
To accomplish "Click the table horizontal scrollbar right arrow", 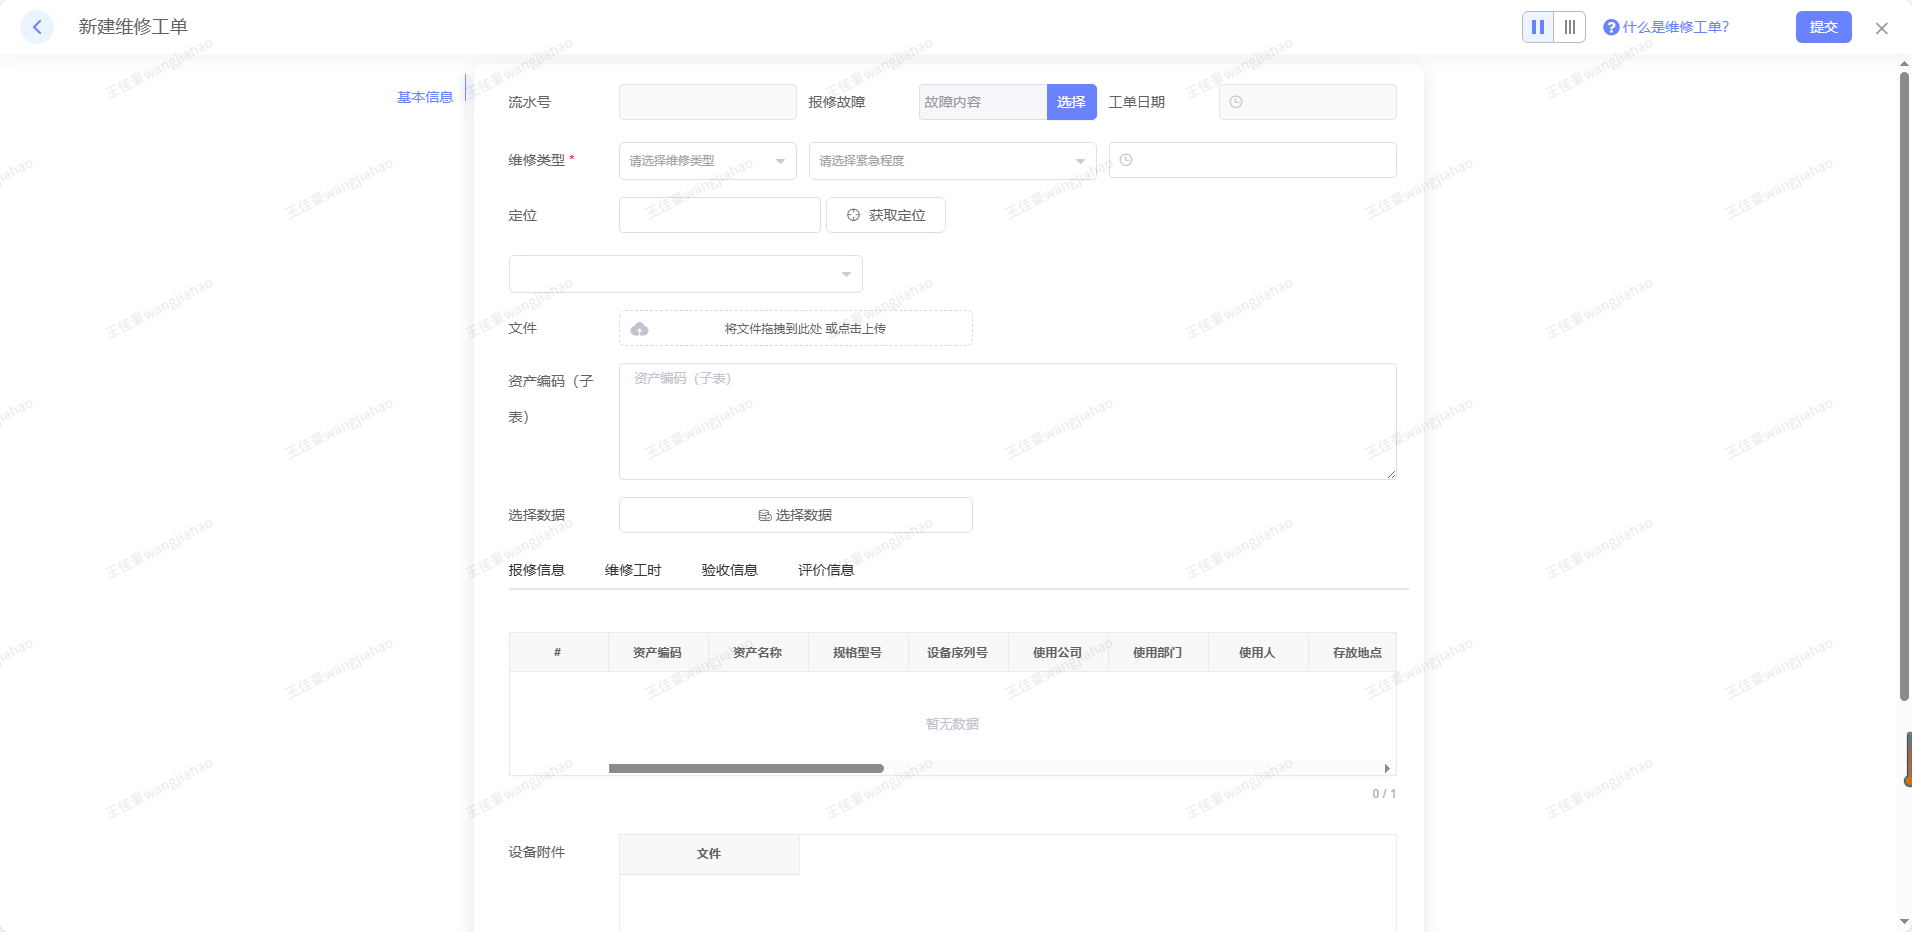I will click(1387, 768).
